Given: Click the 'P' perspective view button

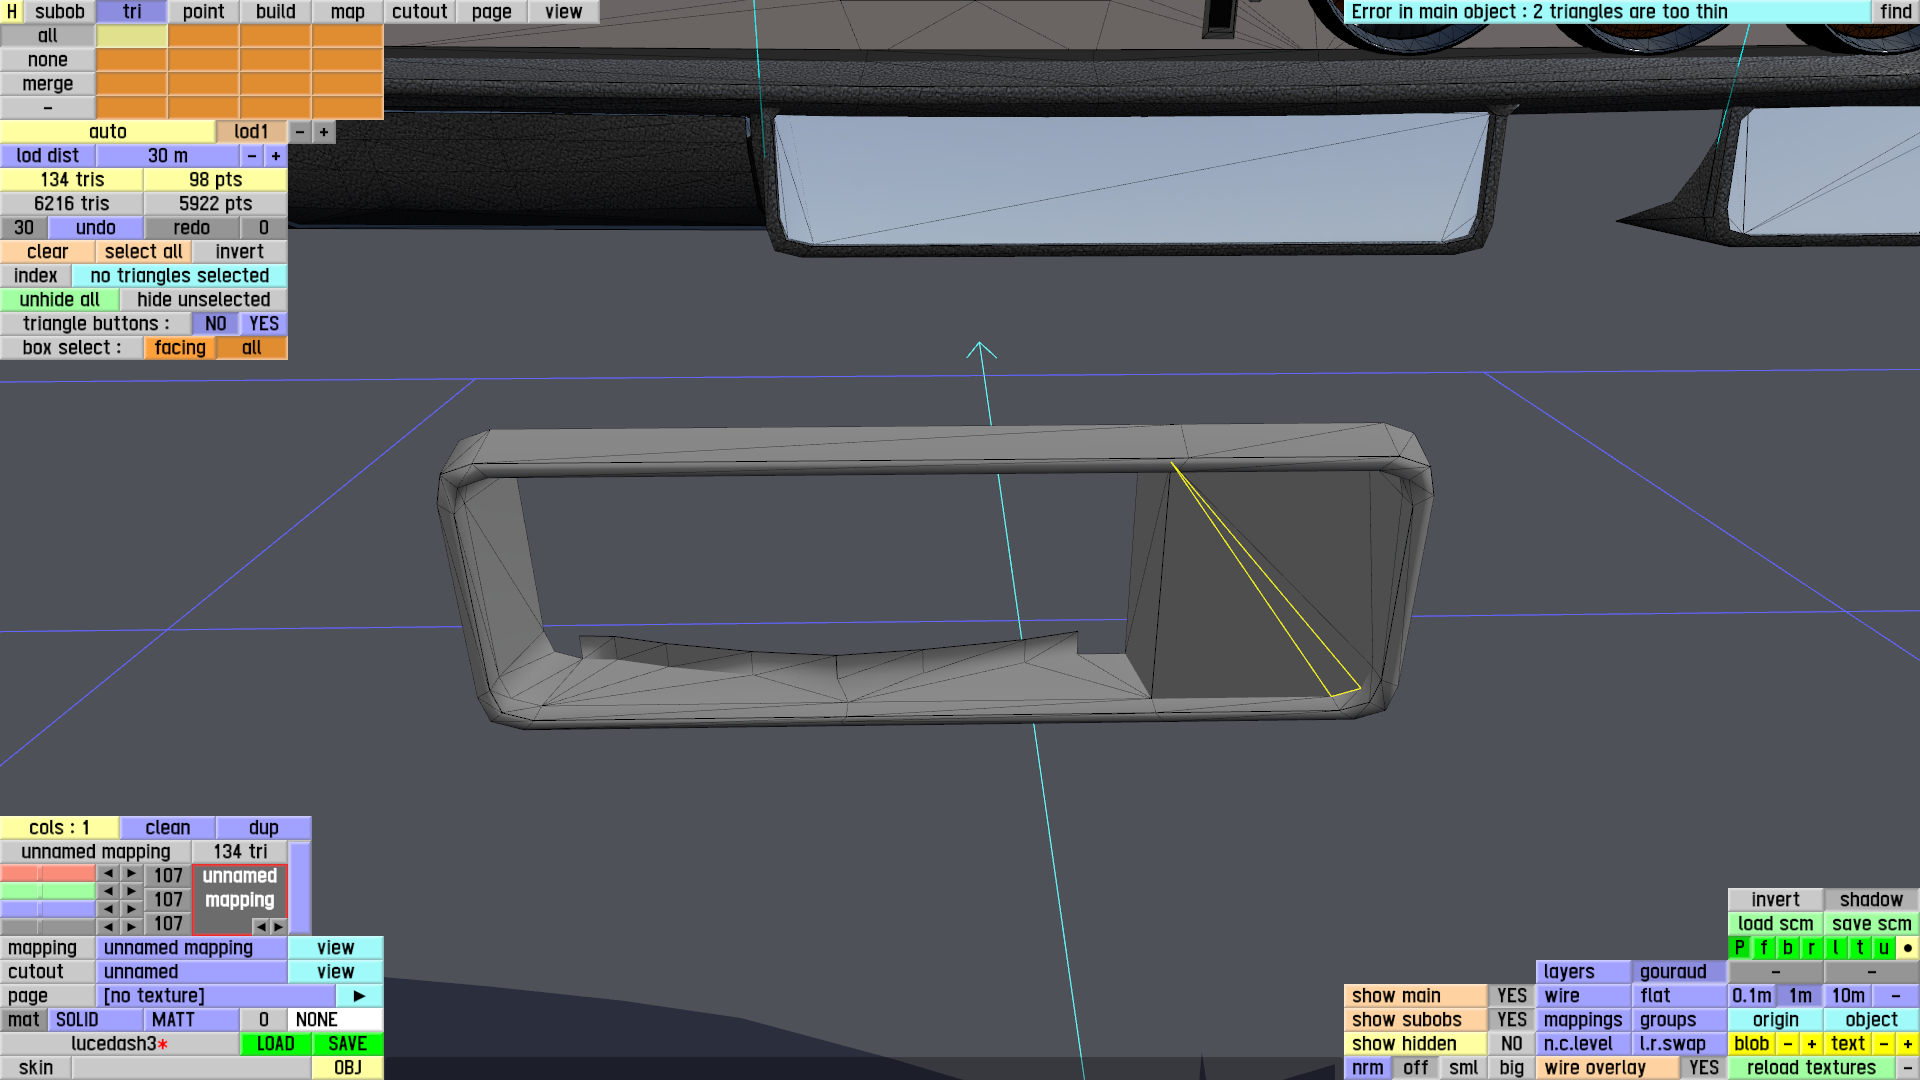Looking at the screenshot, I should tap(1739, 947).
